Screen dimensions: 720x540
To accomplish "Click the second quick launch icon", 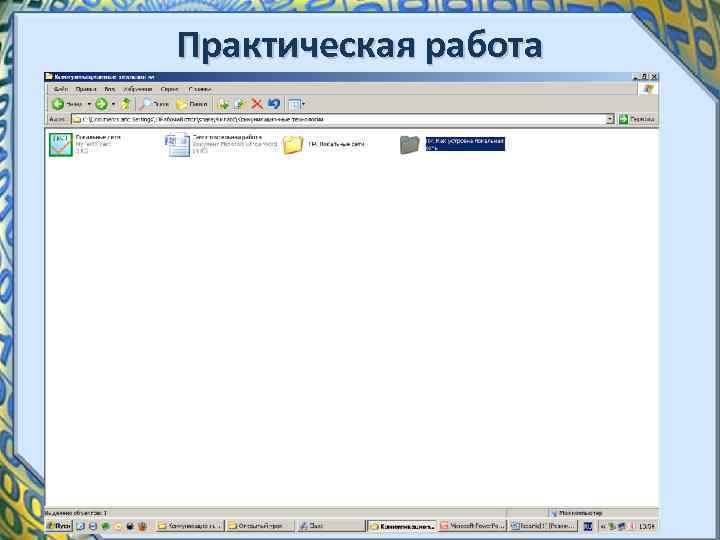I will (93, 526).
